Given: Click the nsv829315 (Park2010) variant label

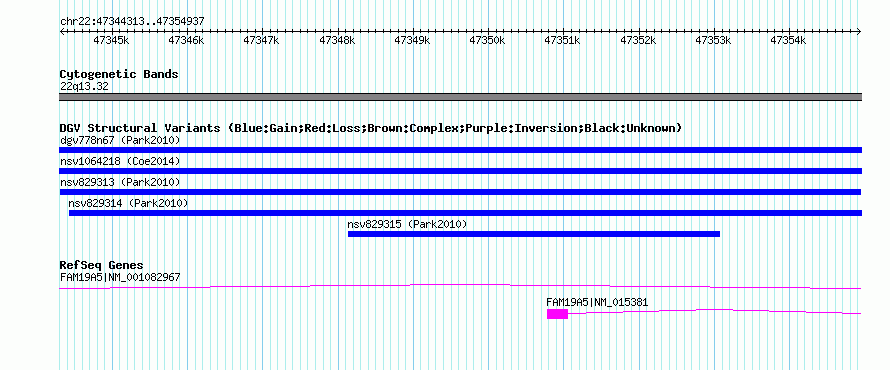Looking at the screenshot, I should (407, 224).
